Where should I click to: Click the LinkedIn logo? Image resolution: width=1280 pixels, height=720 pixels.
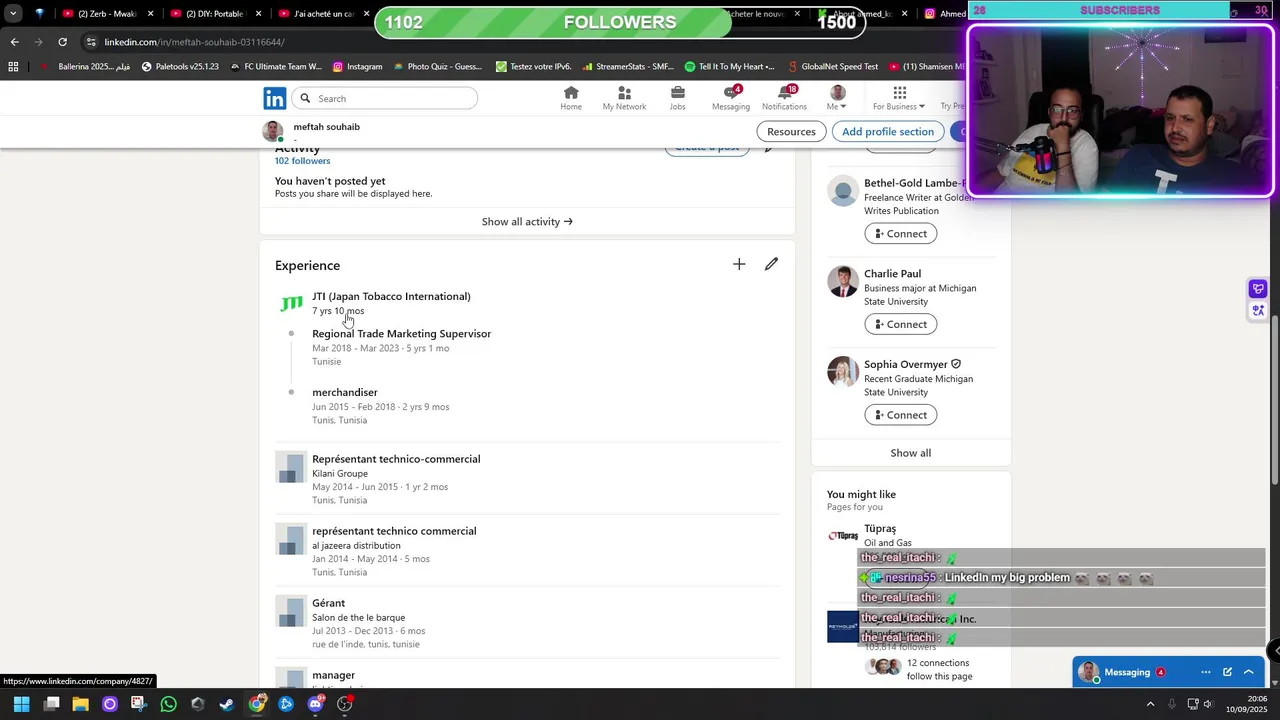[274, 98]
